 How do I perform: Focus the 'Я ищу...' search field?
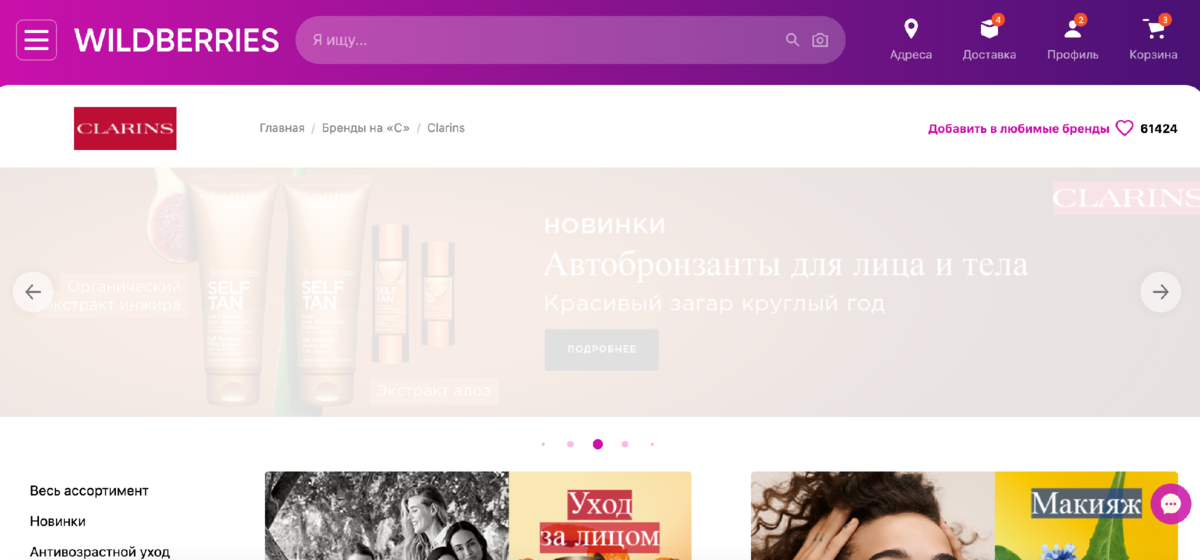[570, 40]
